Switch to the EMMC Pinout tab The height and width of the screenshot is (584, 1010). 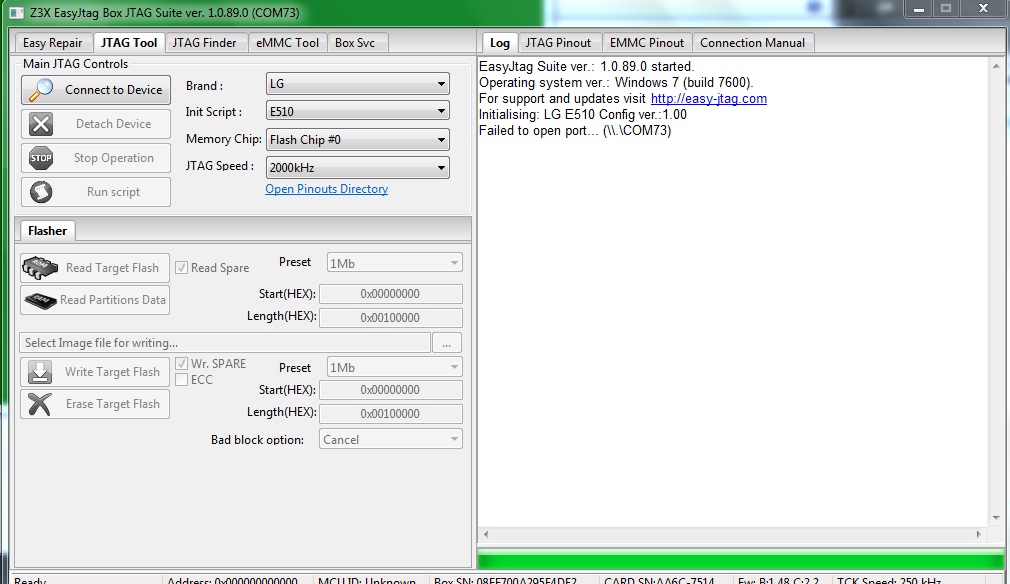pos(647,43)
